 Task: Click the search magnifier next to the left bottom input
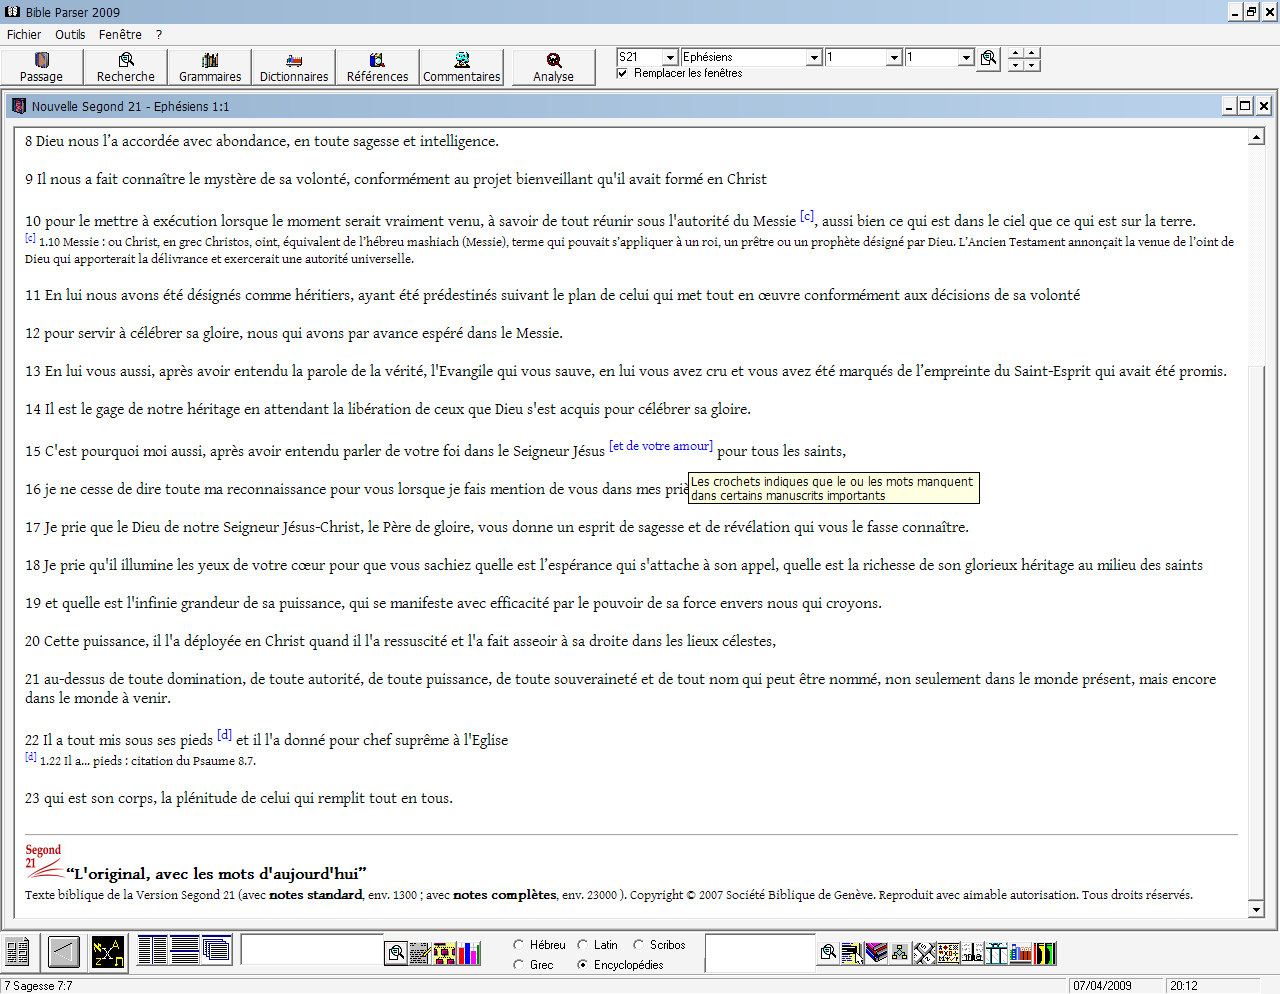tap(397, 953)
